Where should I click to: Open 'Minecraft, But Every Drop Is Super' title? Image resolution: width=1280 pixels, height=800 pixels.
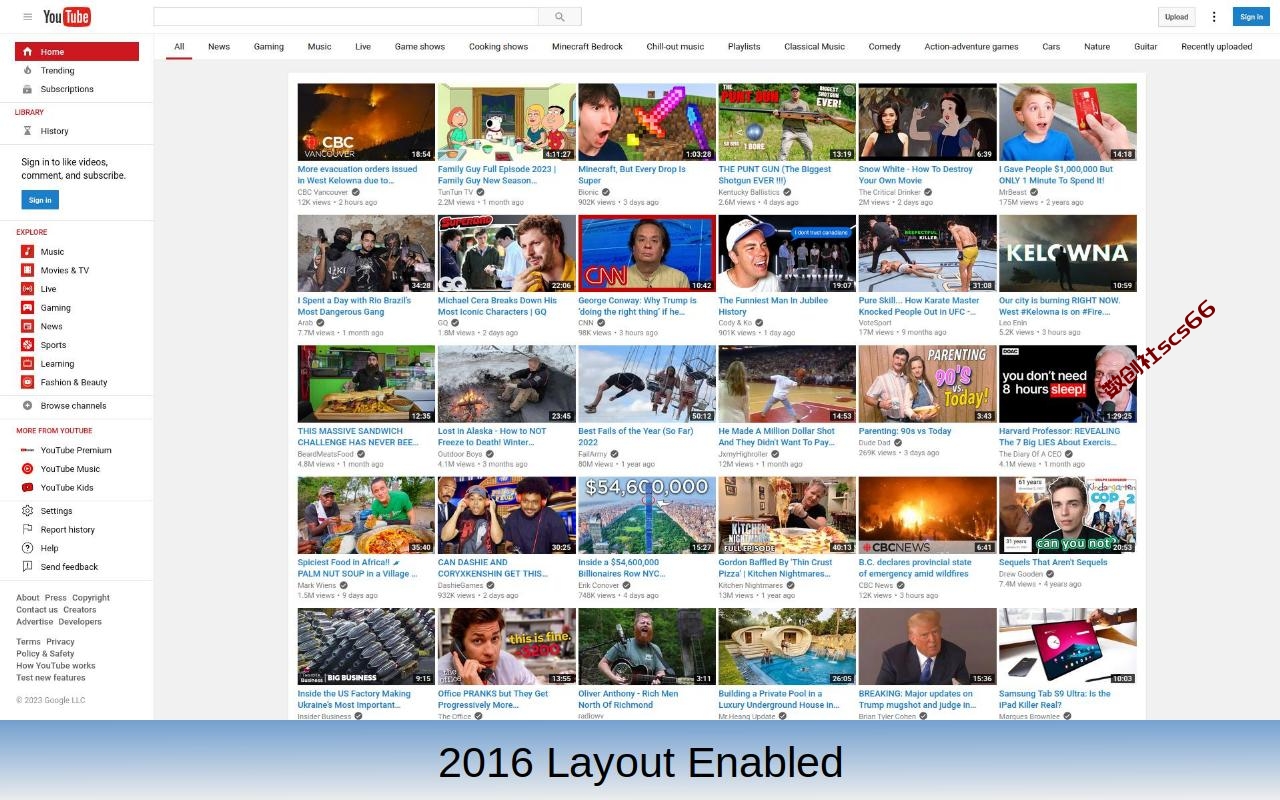pos(632,175)
